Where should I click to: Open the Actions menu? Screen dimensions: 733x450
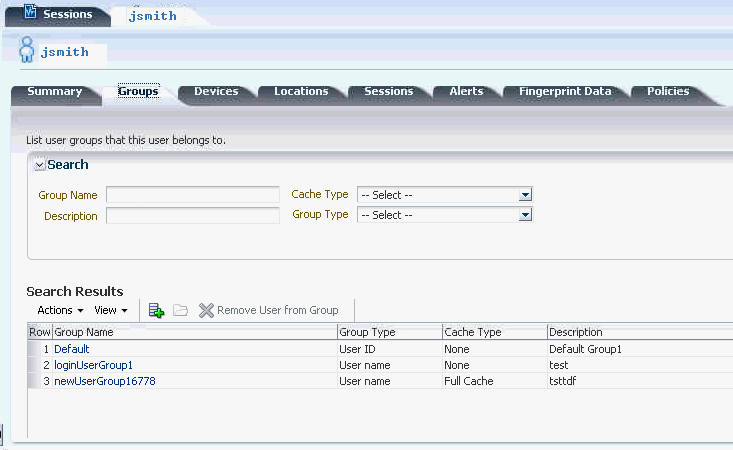(60, 310)
